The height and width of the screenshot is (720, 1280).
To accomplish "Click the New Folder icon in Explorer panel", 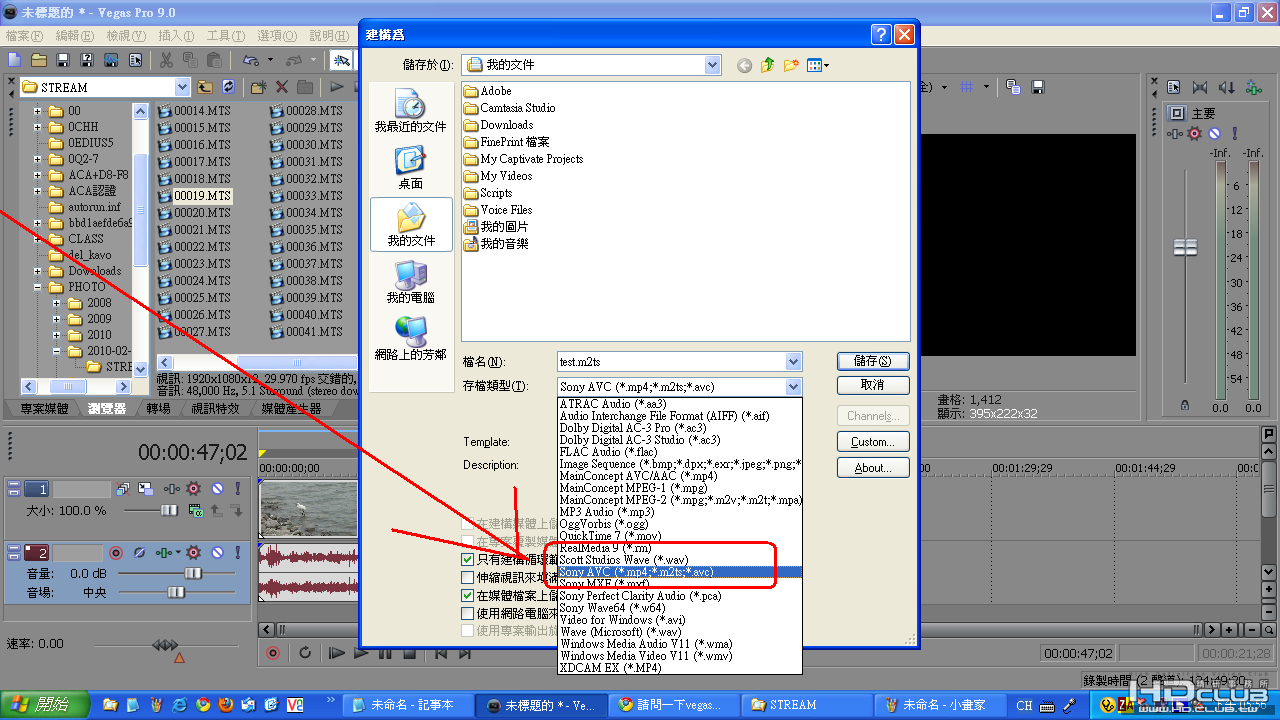I will (258, 87).
